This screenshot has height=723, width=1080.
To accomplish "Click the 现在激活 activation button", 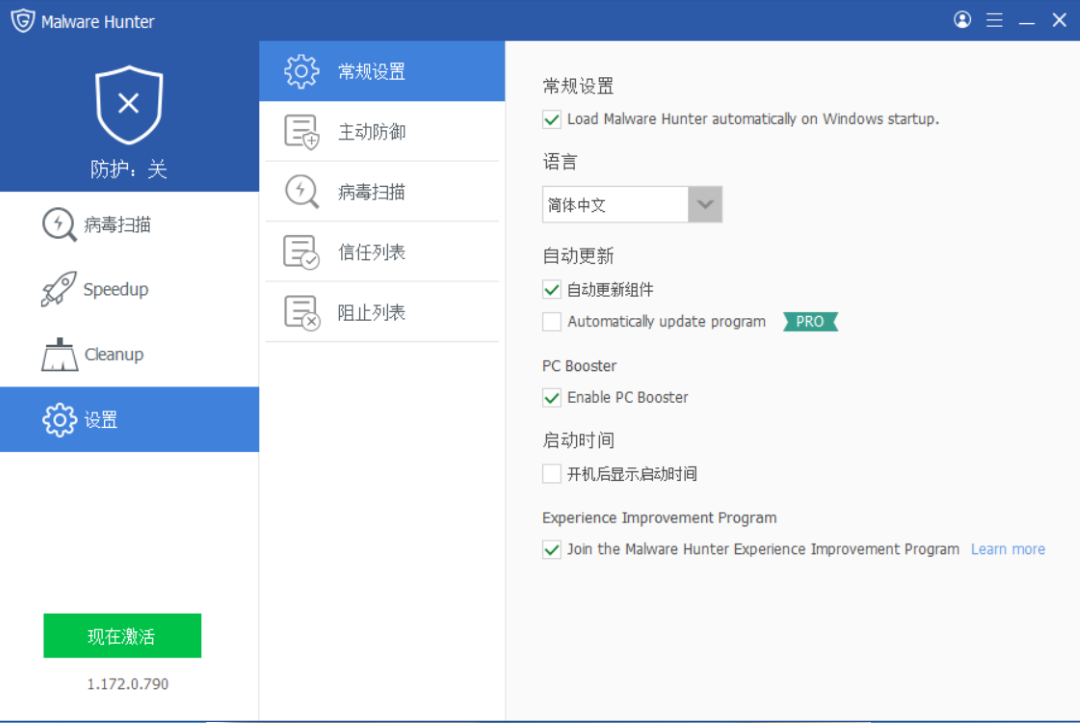I will (121, 635).
